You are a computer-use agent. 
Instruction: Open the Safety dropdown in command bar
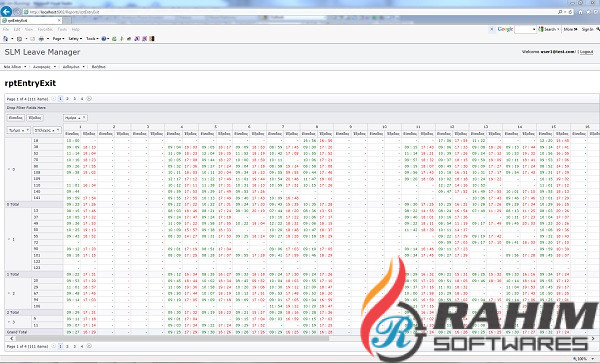point(75,39)
